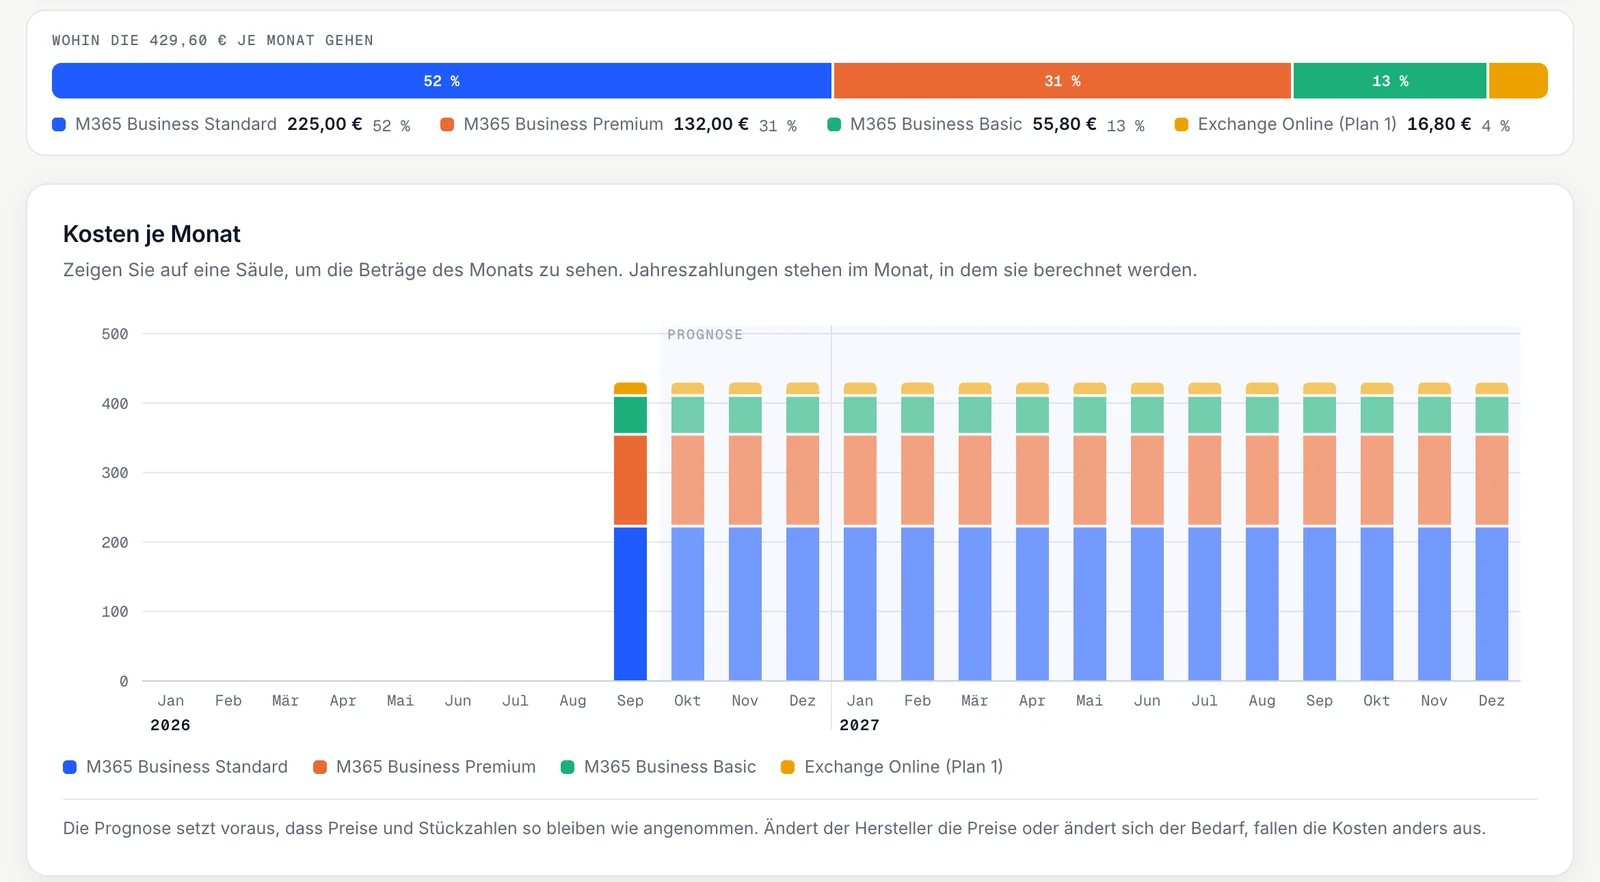
Task: Click the "2027" year label under the axis
Action: (860, 725)
